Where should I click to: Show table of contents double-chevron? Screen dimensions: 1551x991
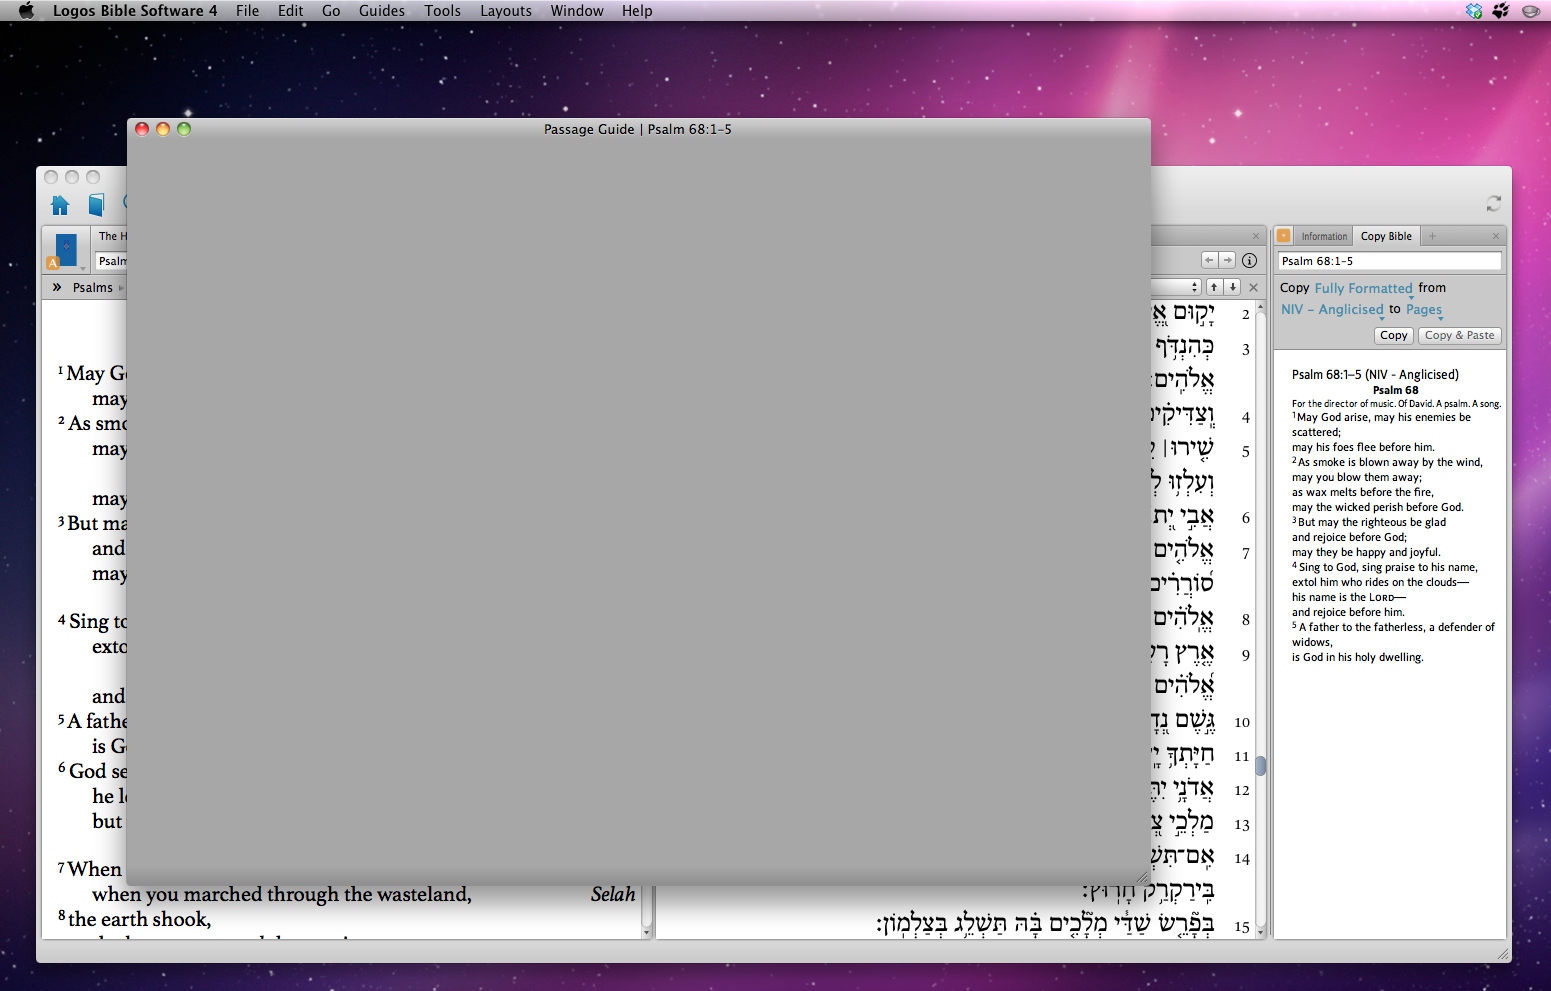(57, 287)
